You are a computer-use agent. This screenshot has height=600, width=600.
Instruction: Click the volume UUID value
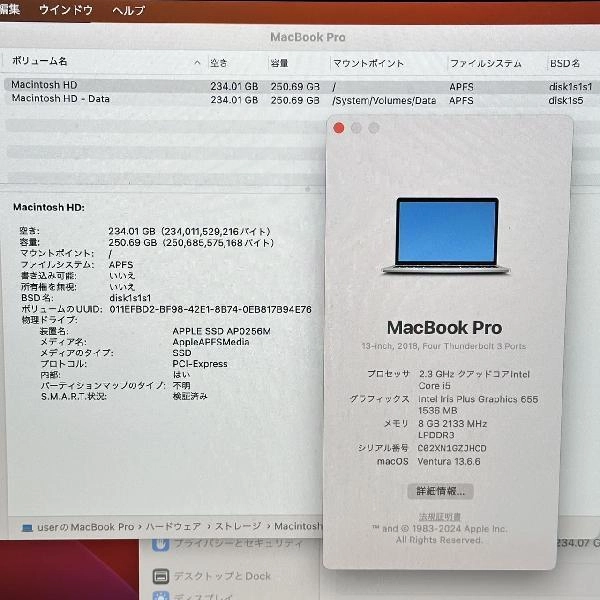pyautogui.click(x=210, y=309)
